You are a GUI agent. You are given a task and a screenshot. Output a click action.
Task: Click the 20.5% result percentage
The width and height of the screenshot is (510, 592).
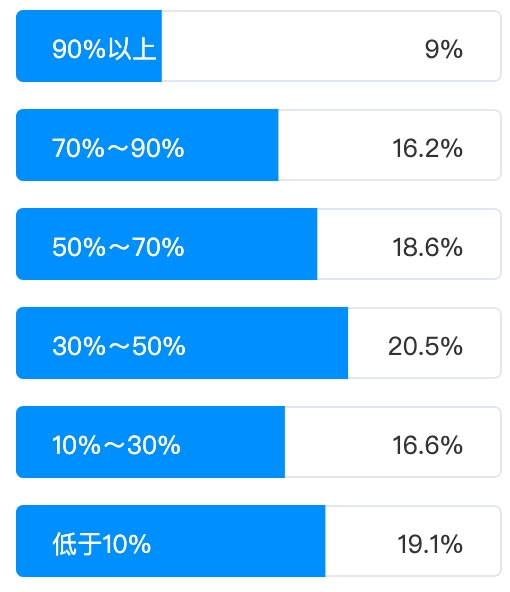coord(425,346)
